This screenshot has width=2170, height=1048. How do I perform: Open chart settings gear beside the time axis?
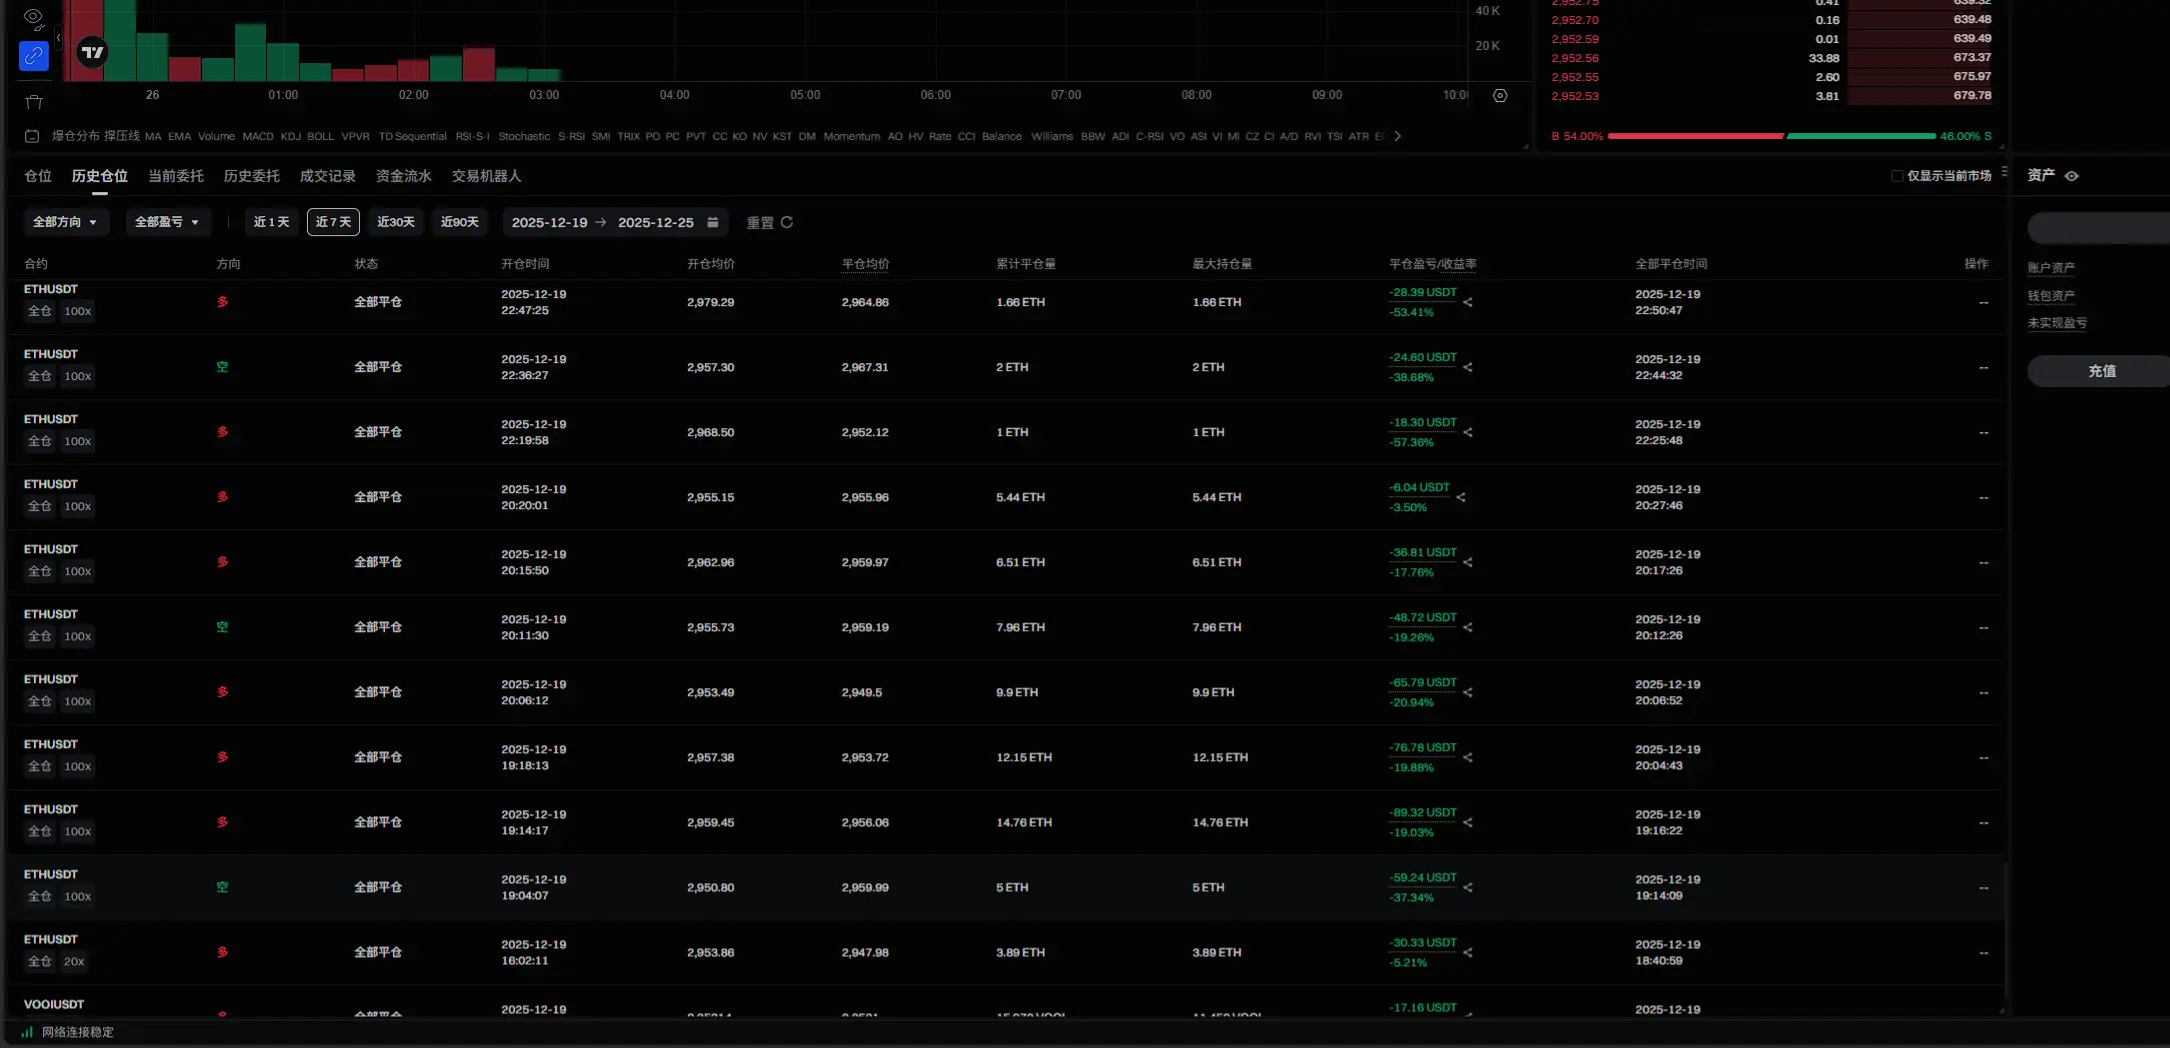pos(1500,96)
